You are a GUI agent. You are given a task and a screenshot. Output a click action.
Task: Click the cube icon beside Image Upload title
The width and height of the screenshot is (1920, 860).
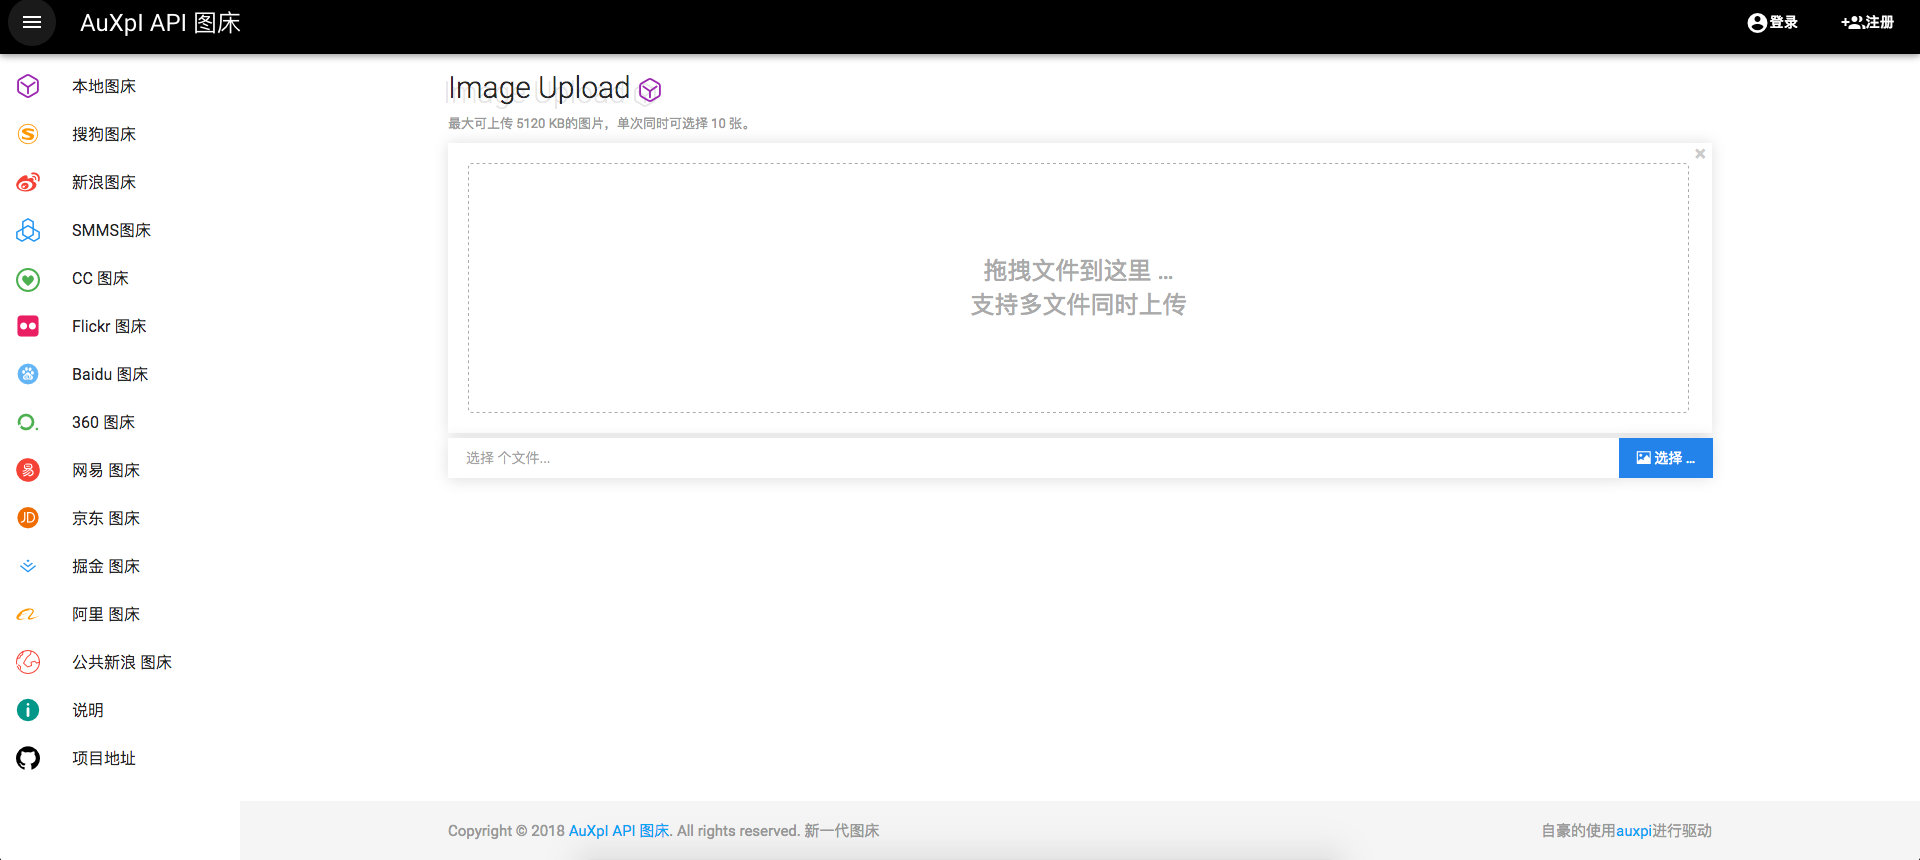650,90
